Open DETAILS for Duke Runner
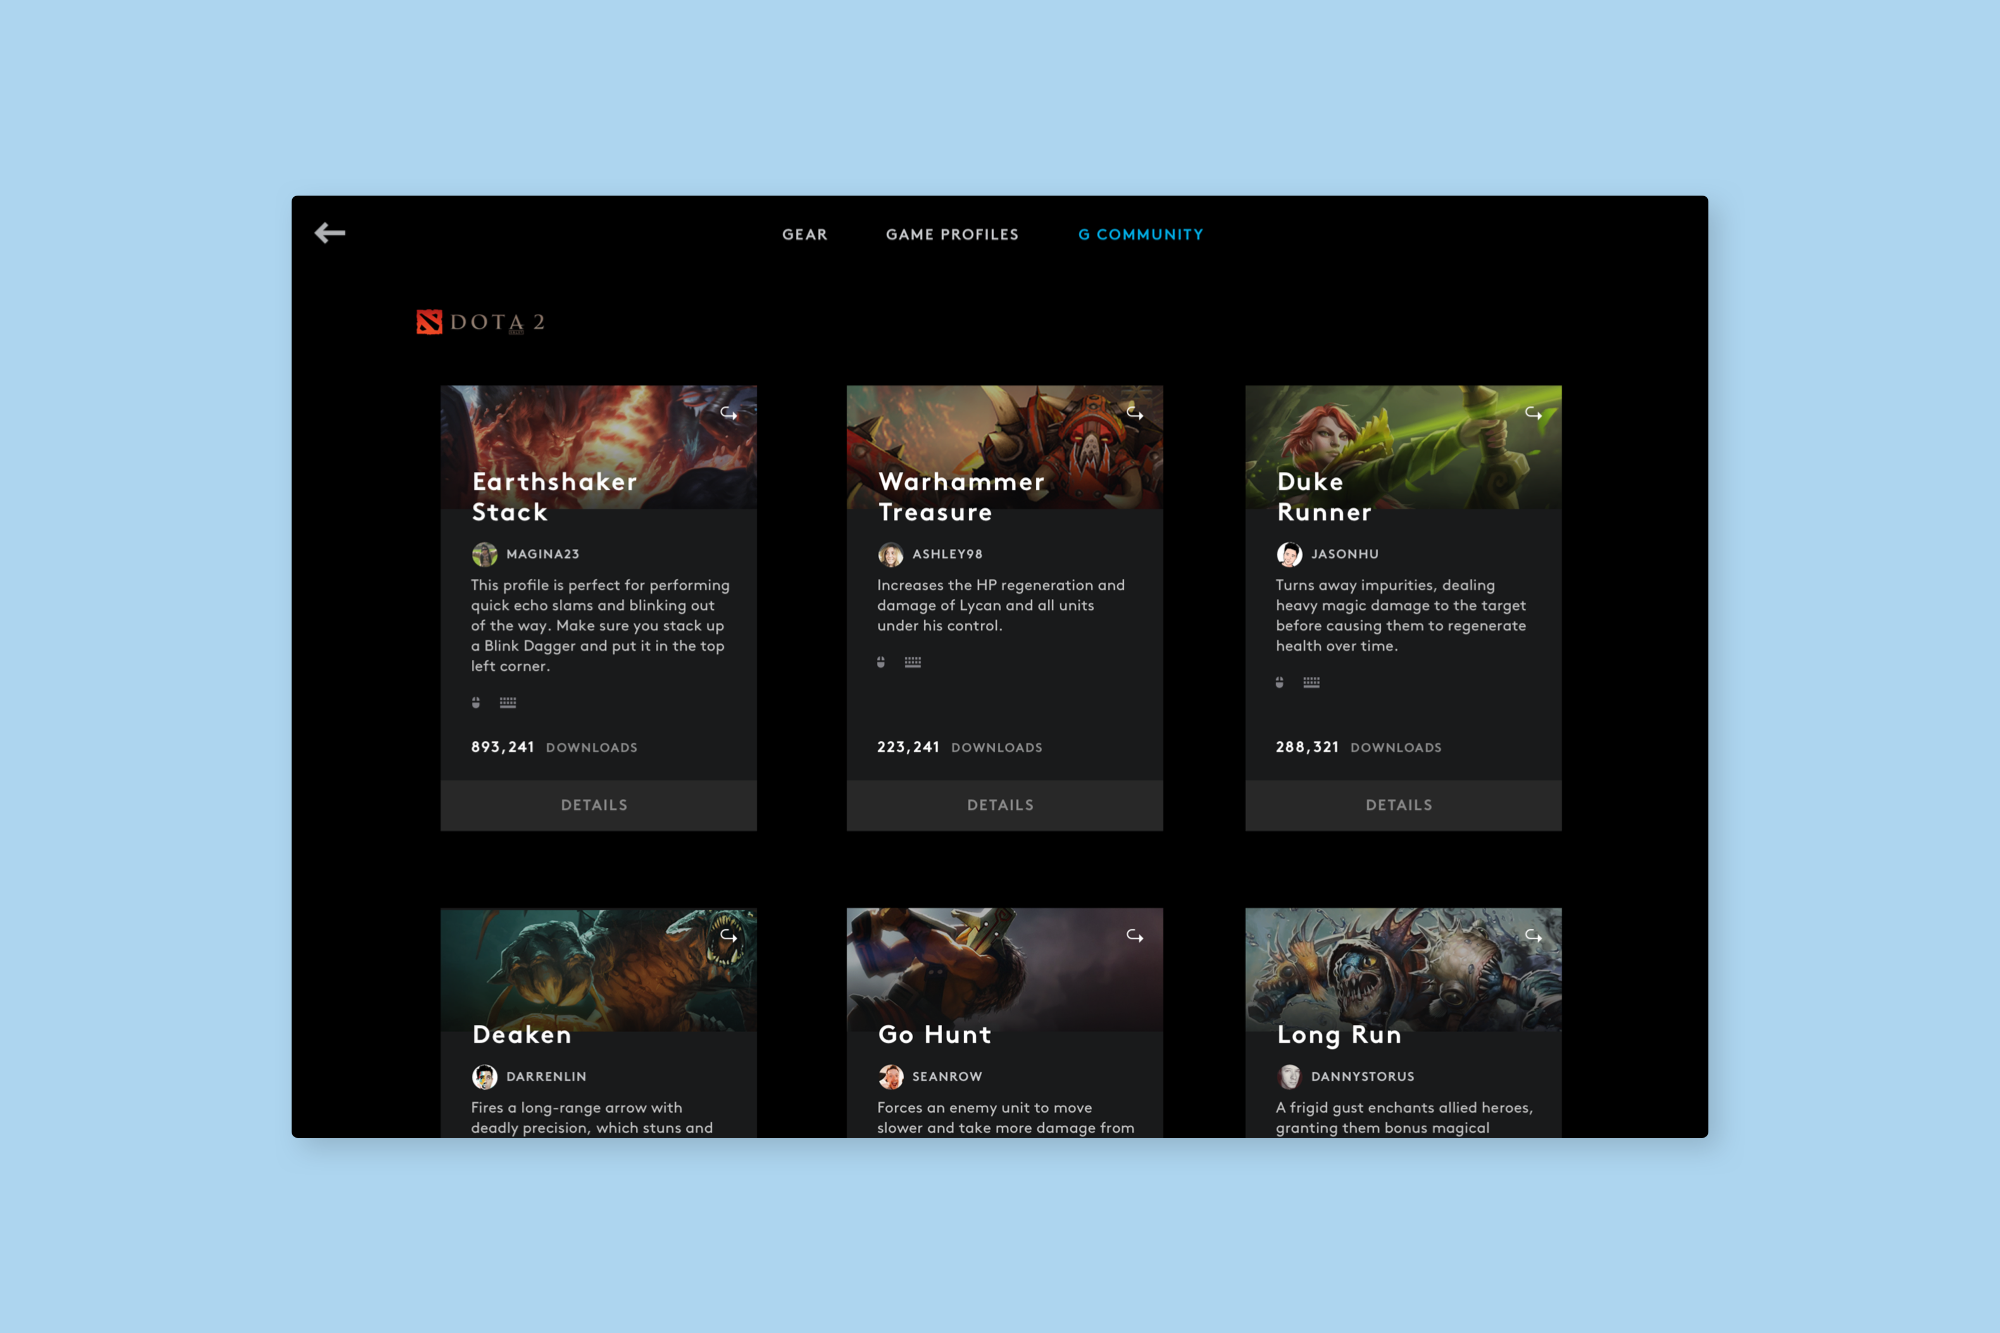Screen dimensions: 2000x1333 coord(1403,805)
